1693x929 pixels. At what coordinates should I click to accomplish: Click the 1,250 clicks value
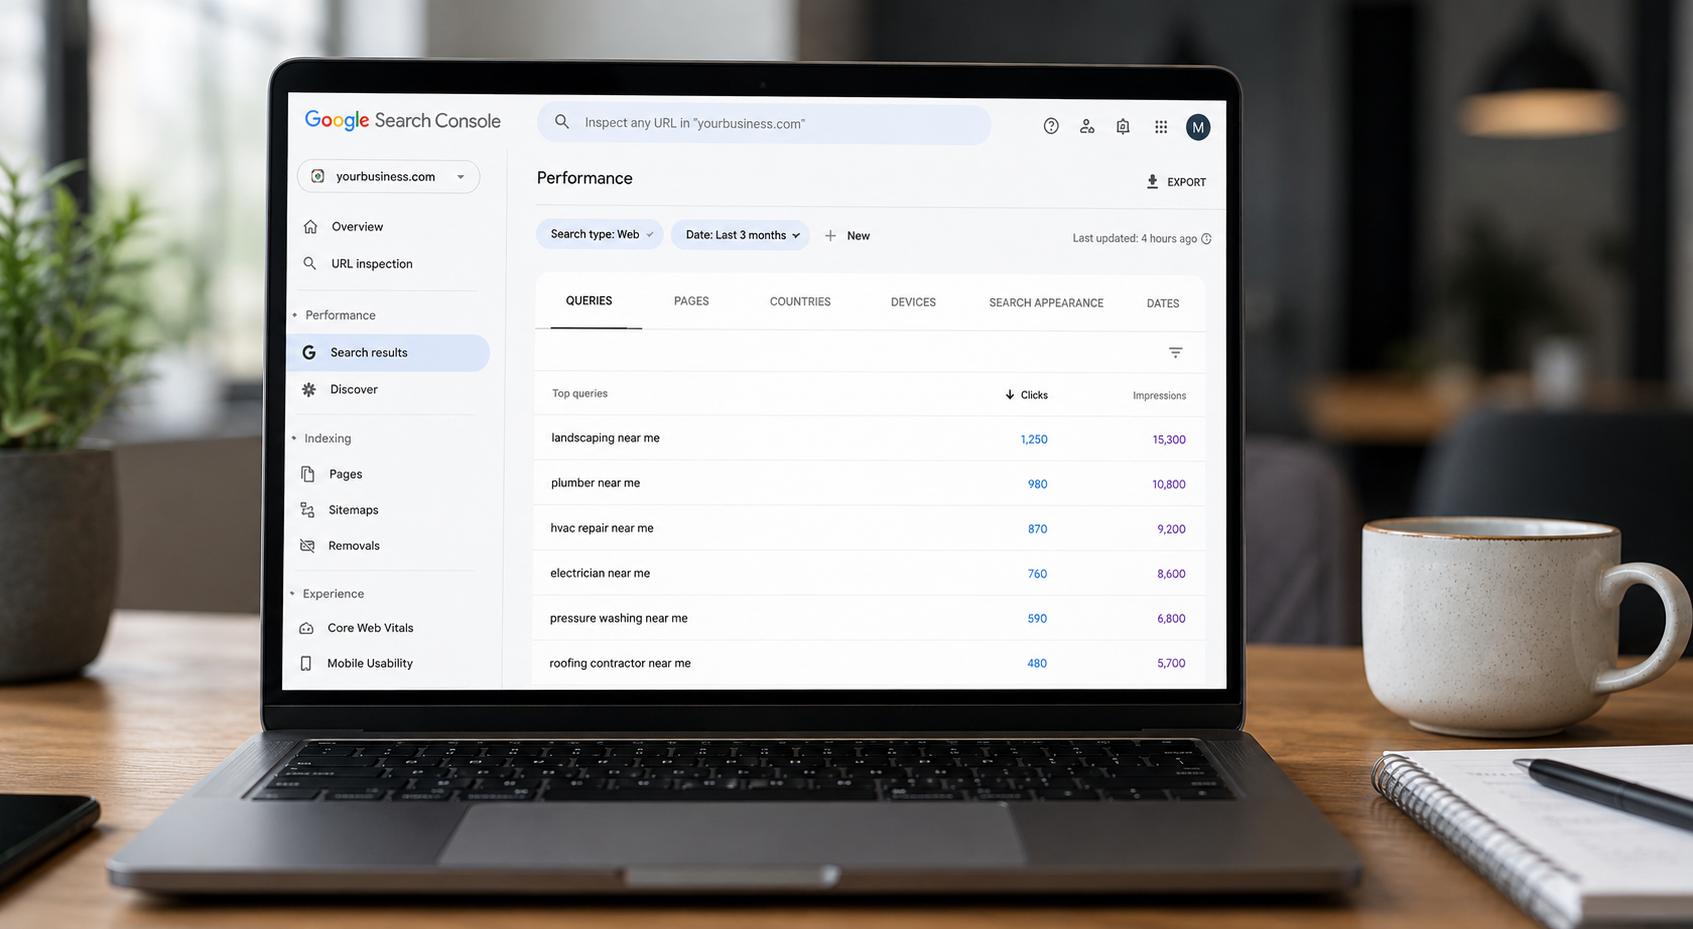click(1034, 439)
